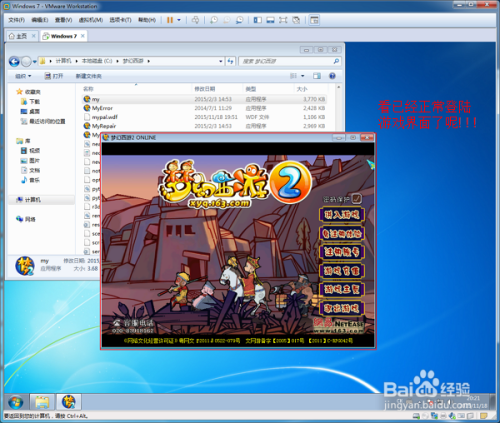The height and width of the screenshot is (423, 500).
Task: Open Explorer help icon
Action: click(332, 76)
